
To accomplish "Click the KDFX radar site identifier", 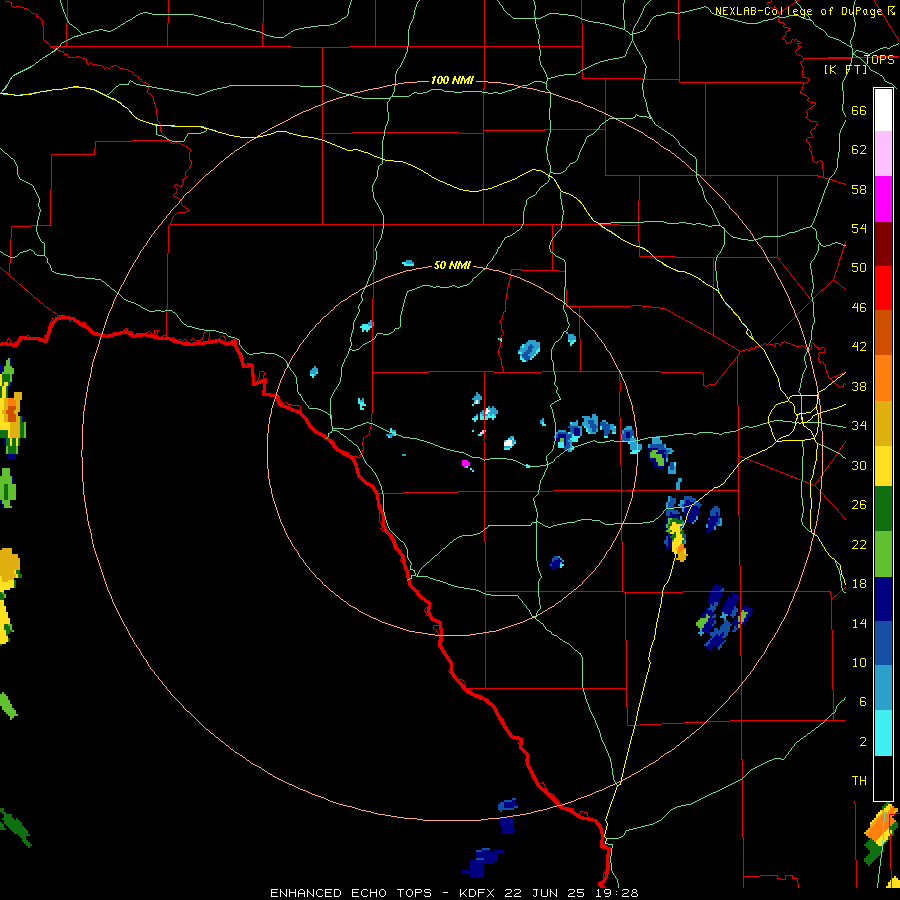I will pyautogui.click(x=479, y=893).
